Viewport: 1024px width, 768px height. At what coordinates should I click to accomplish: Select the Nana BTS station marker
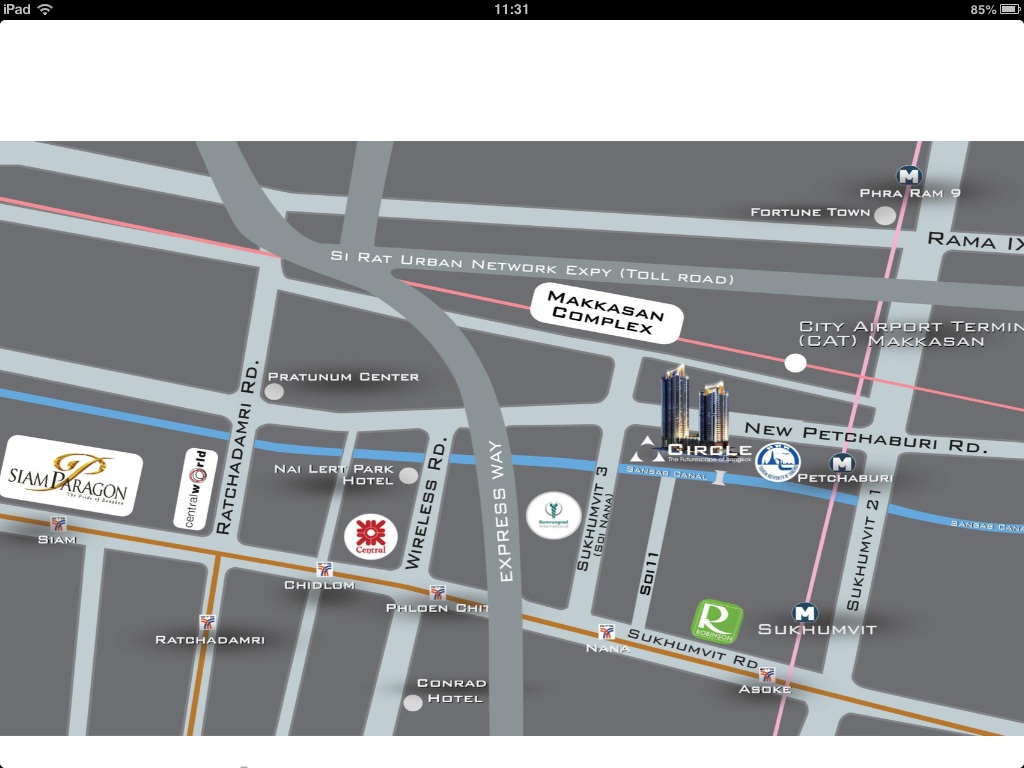(x=605, y=631)
